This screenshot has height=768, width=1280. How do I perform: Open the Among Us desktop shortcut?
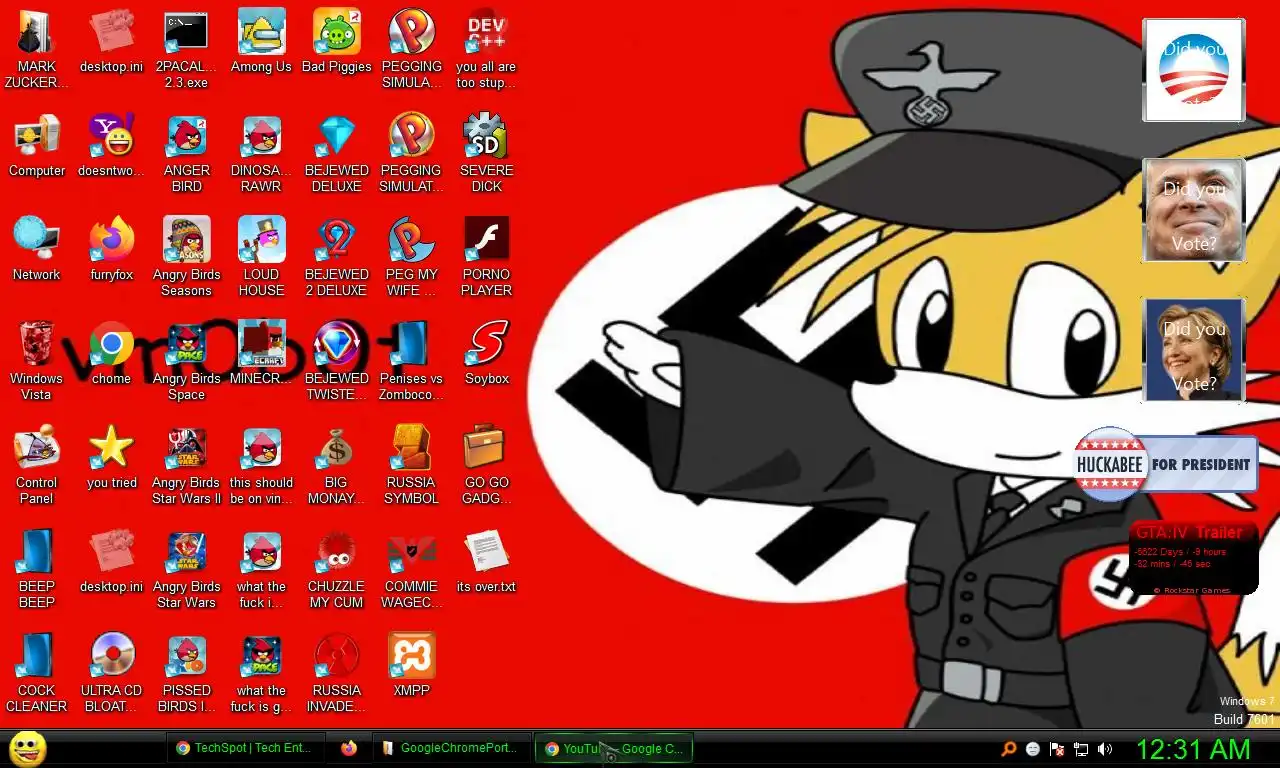tap(261, 42)
